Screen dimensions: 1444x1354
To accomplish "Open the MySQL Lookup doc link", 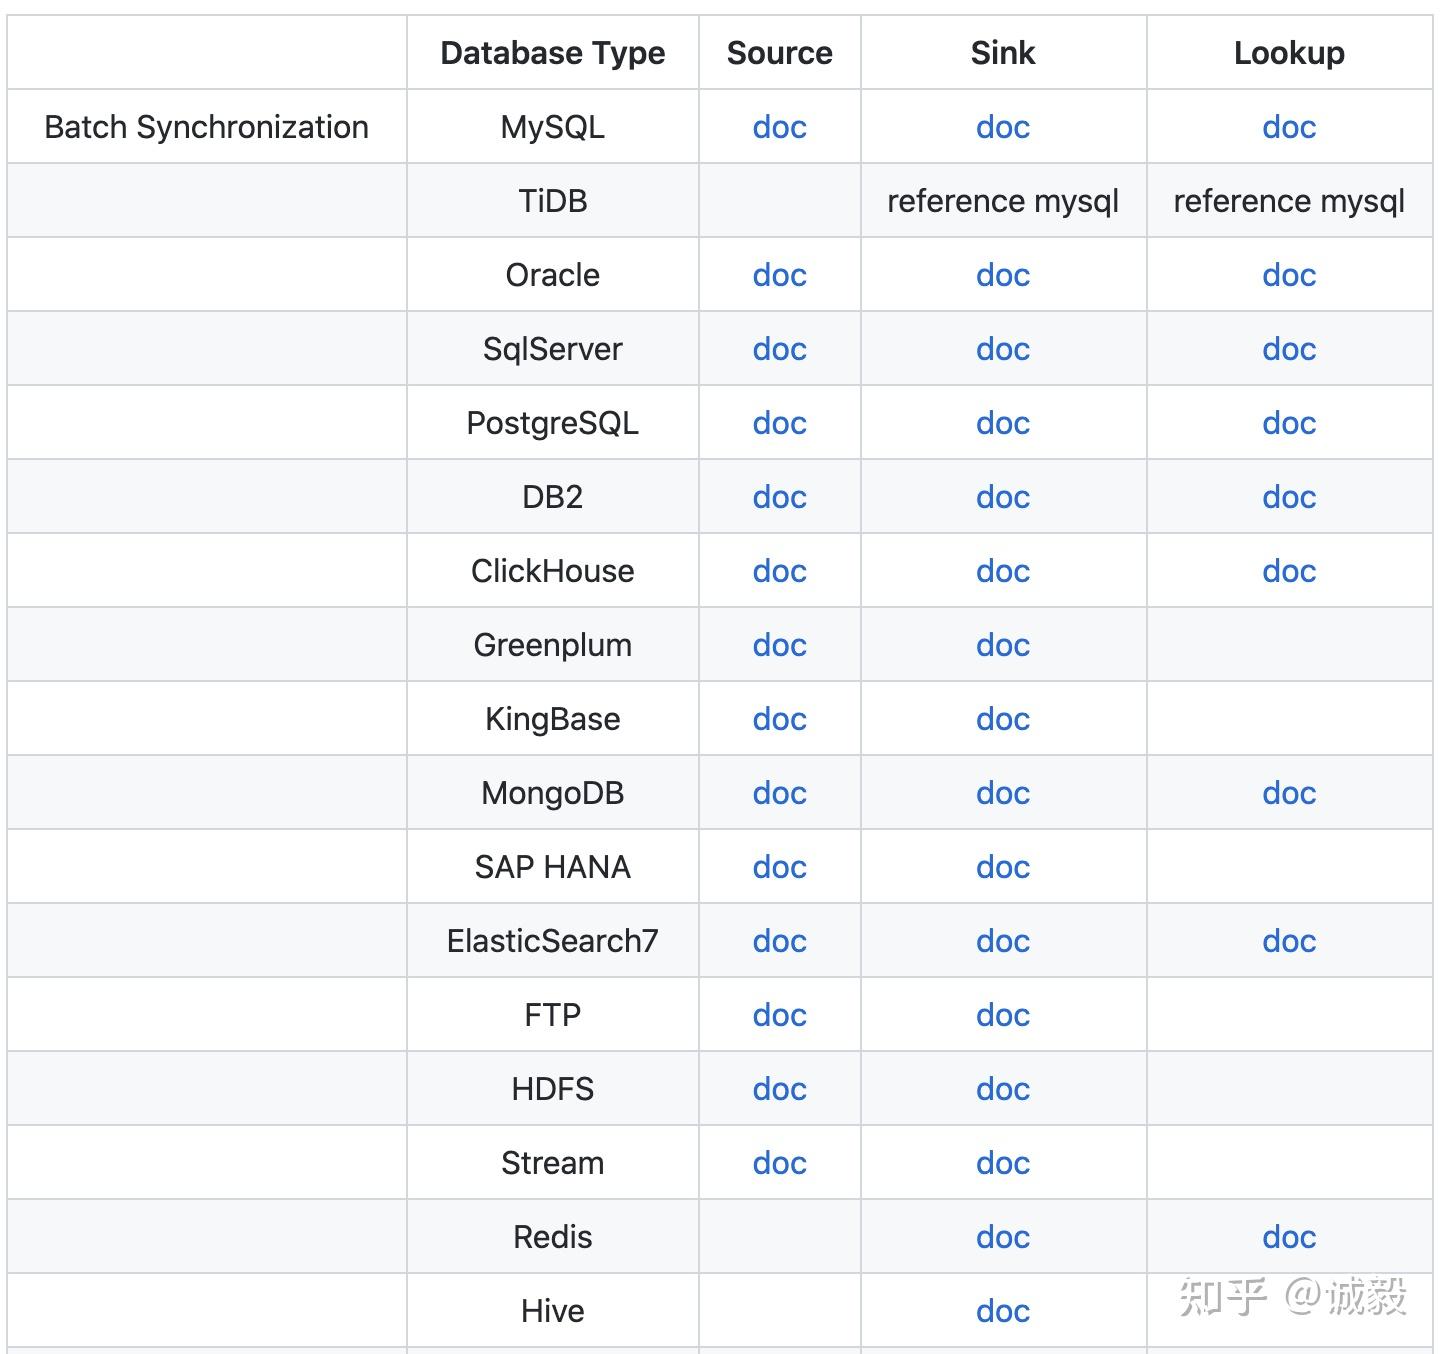I will point(1289,127).
